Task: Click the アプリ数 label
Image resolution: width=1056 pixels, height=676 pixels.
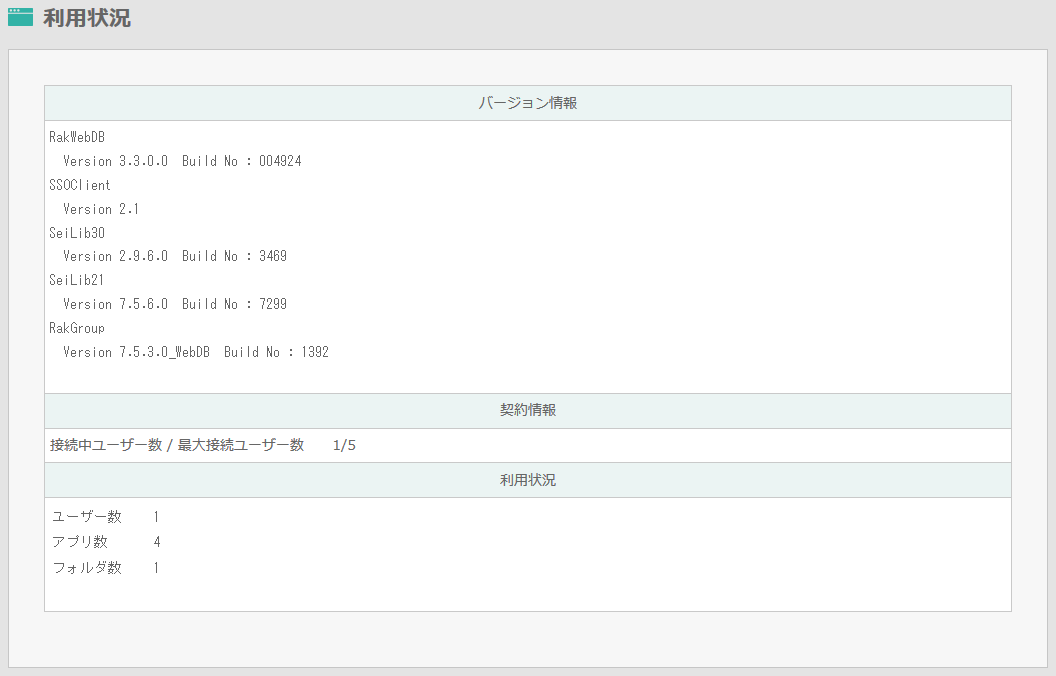Action: coord(80,541)
